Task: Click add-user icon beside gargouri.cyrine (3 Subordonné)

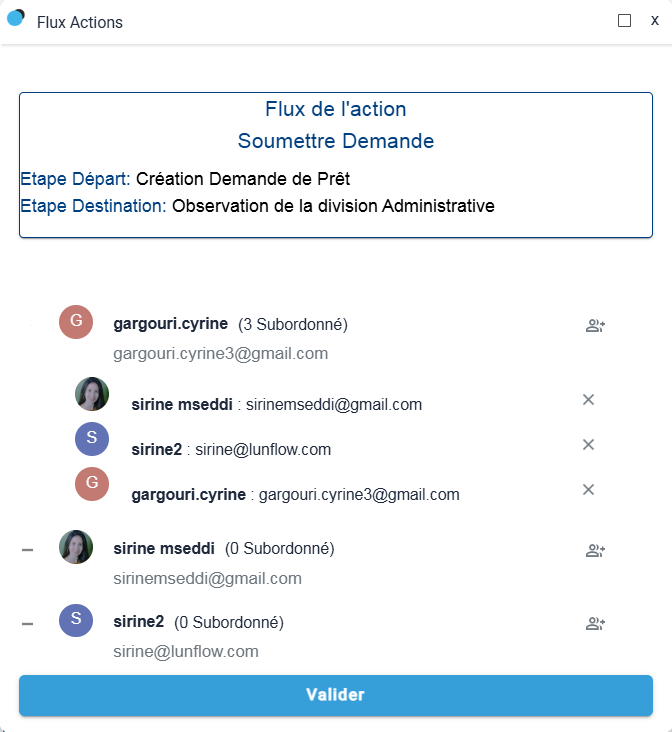Action: coord(595,325)
